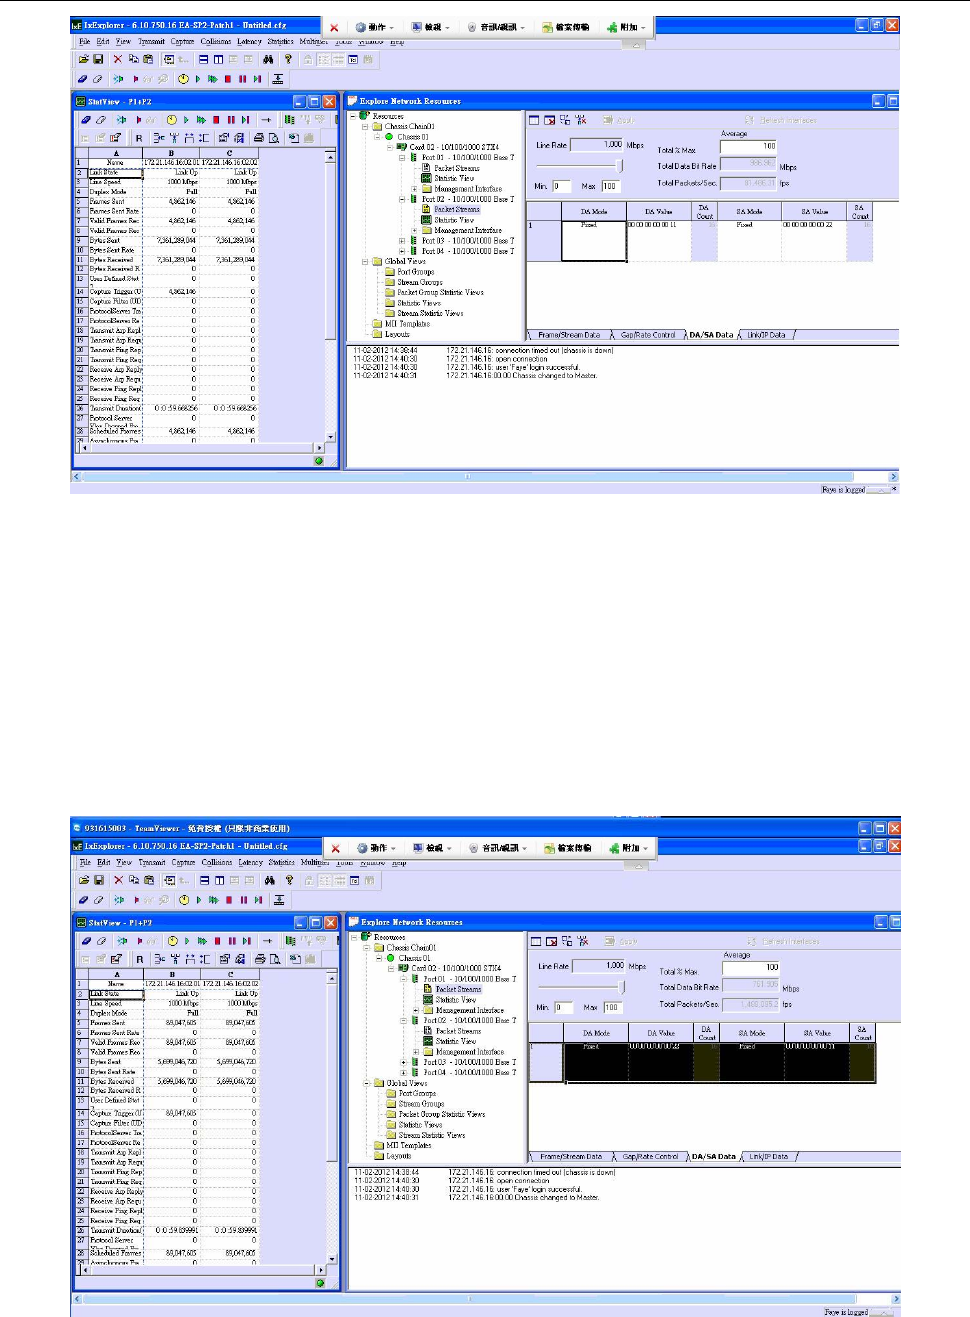Click yellow clock icon in first screenshot's StatView toolbar

[x=171, y=120]
